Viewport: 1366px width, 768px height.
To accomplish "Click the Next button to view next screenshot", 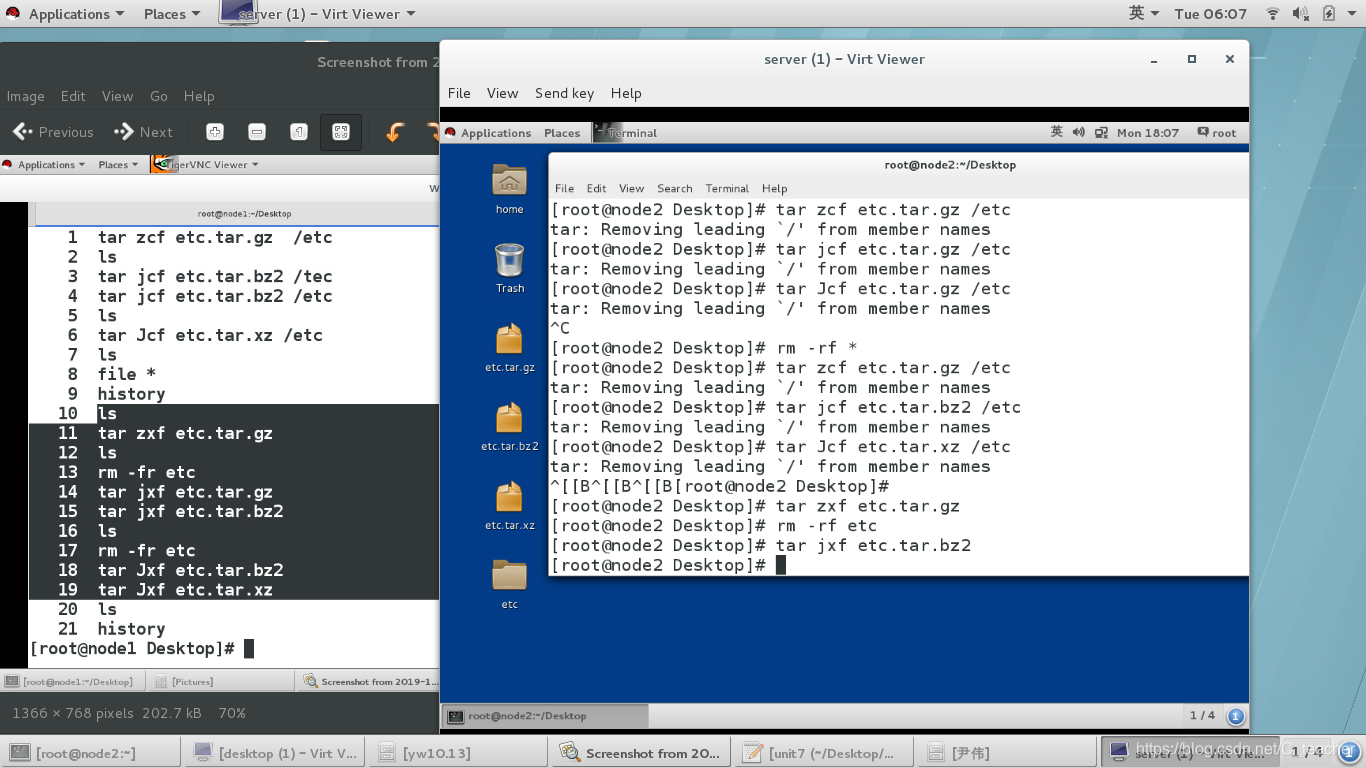I will click(x=143, y=131).
